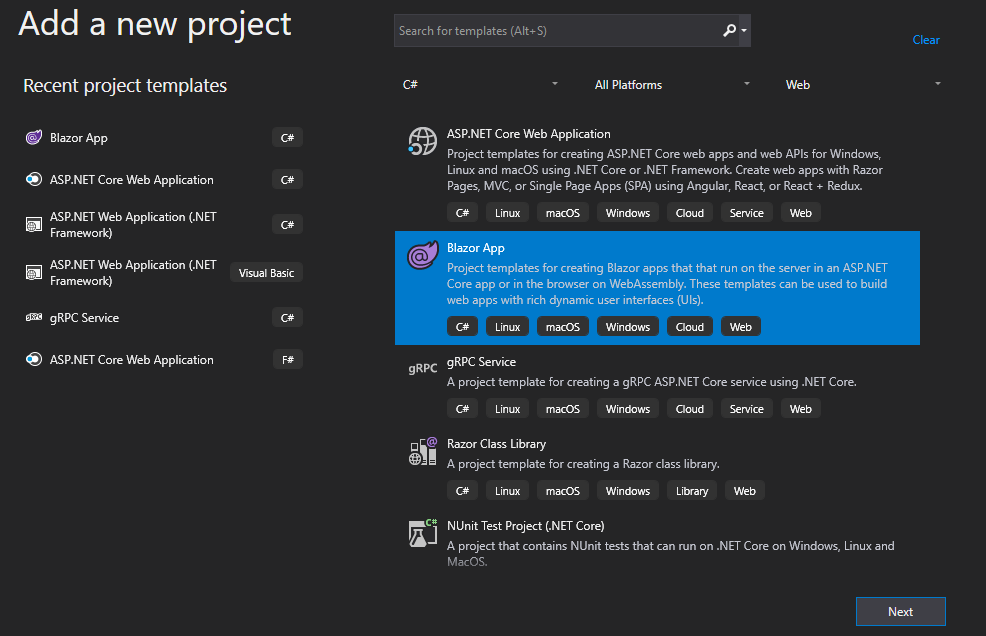The width and height of the screenshot is (986, 636).
Task: Click the F# ASP.NET Core Web Application icon
Action: pyautogui.click(x=34, y=359)
